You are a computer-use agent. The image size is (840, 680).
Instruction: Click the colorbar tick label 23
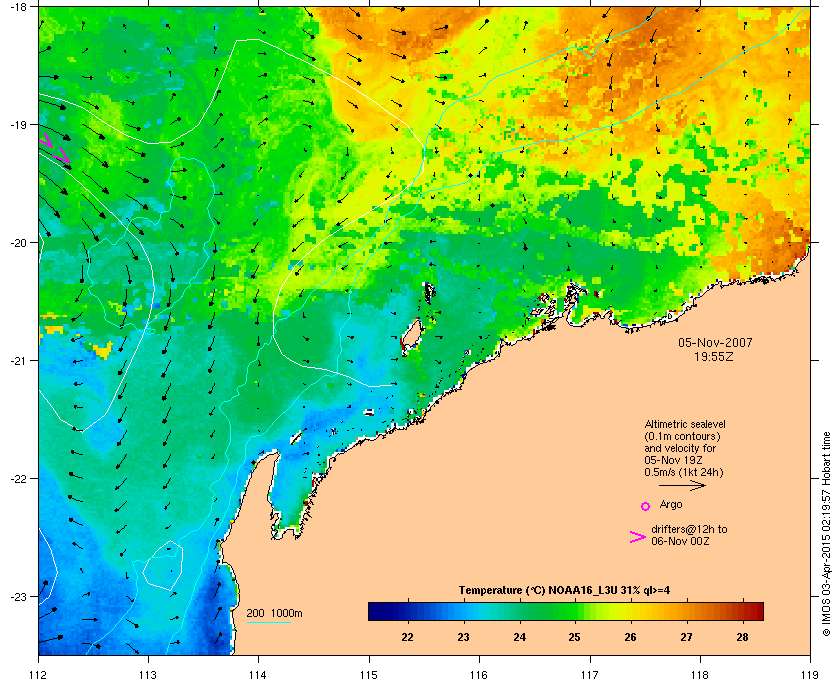(463, 637)
